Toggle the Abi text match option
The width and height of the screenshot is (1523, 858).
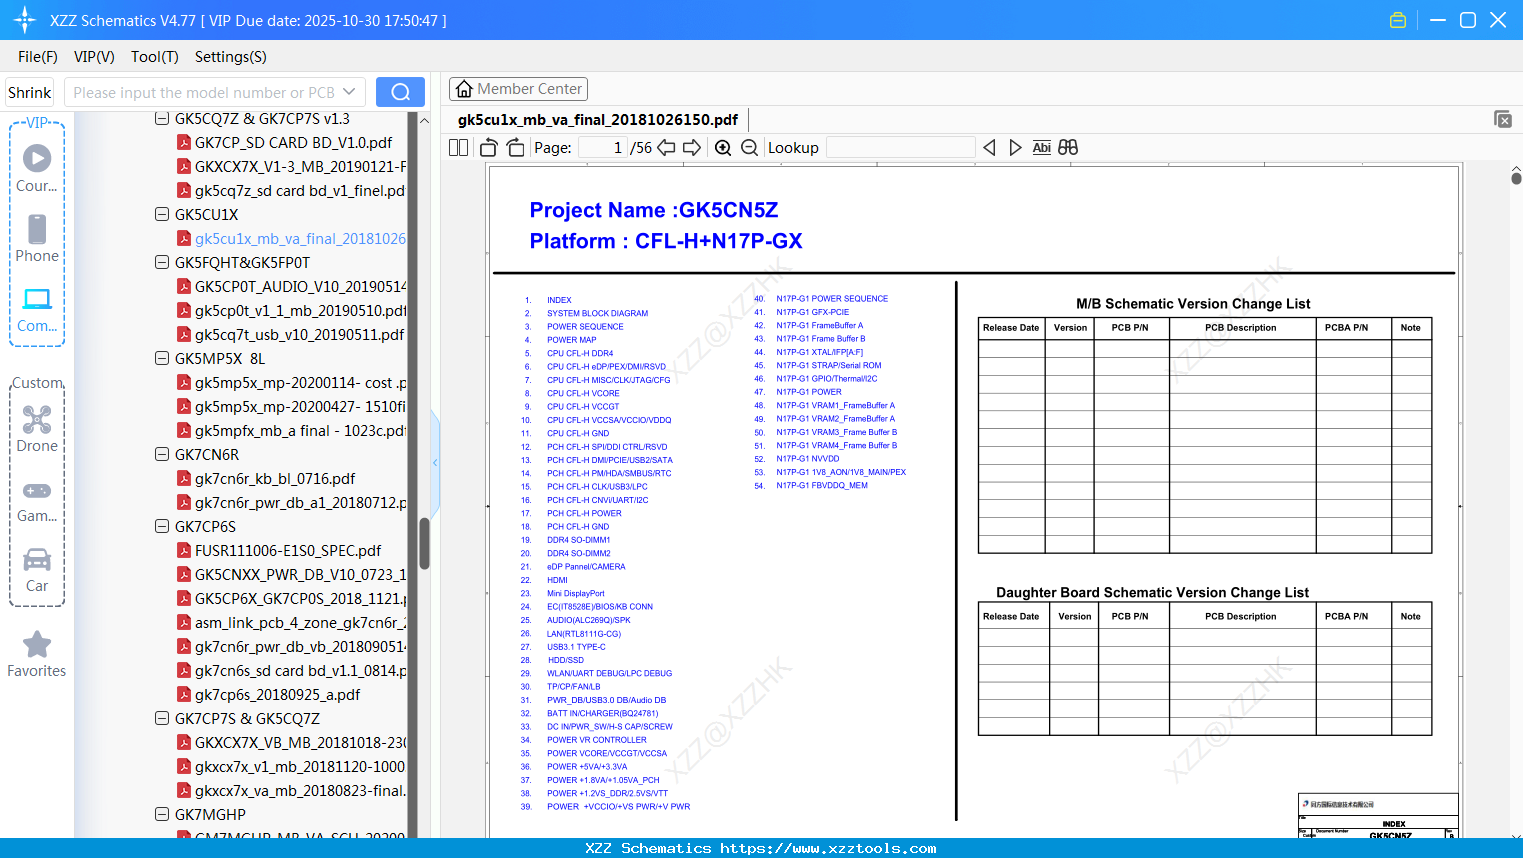point(1041,148)
